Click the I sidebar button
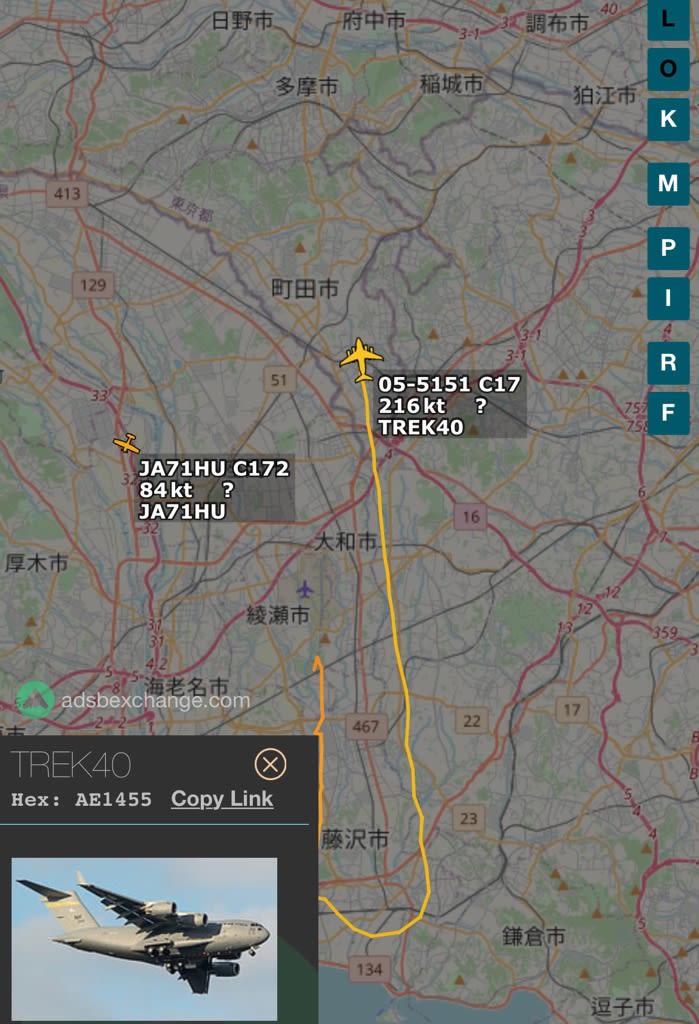 point(668,298)
